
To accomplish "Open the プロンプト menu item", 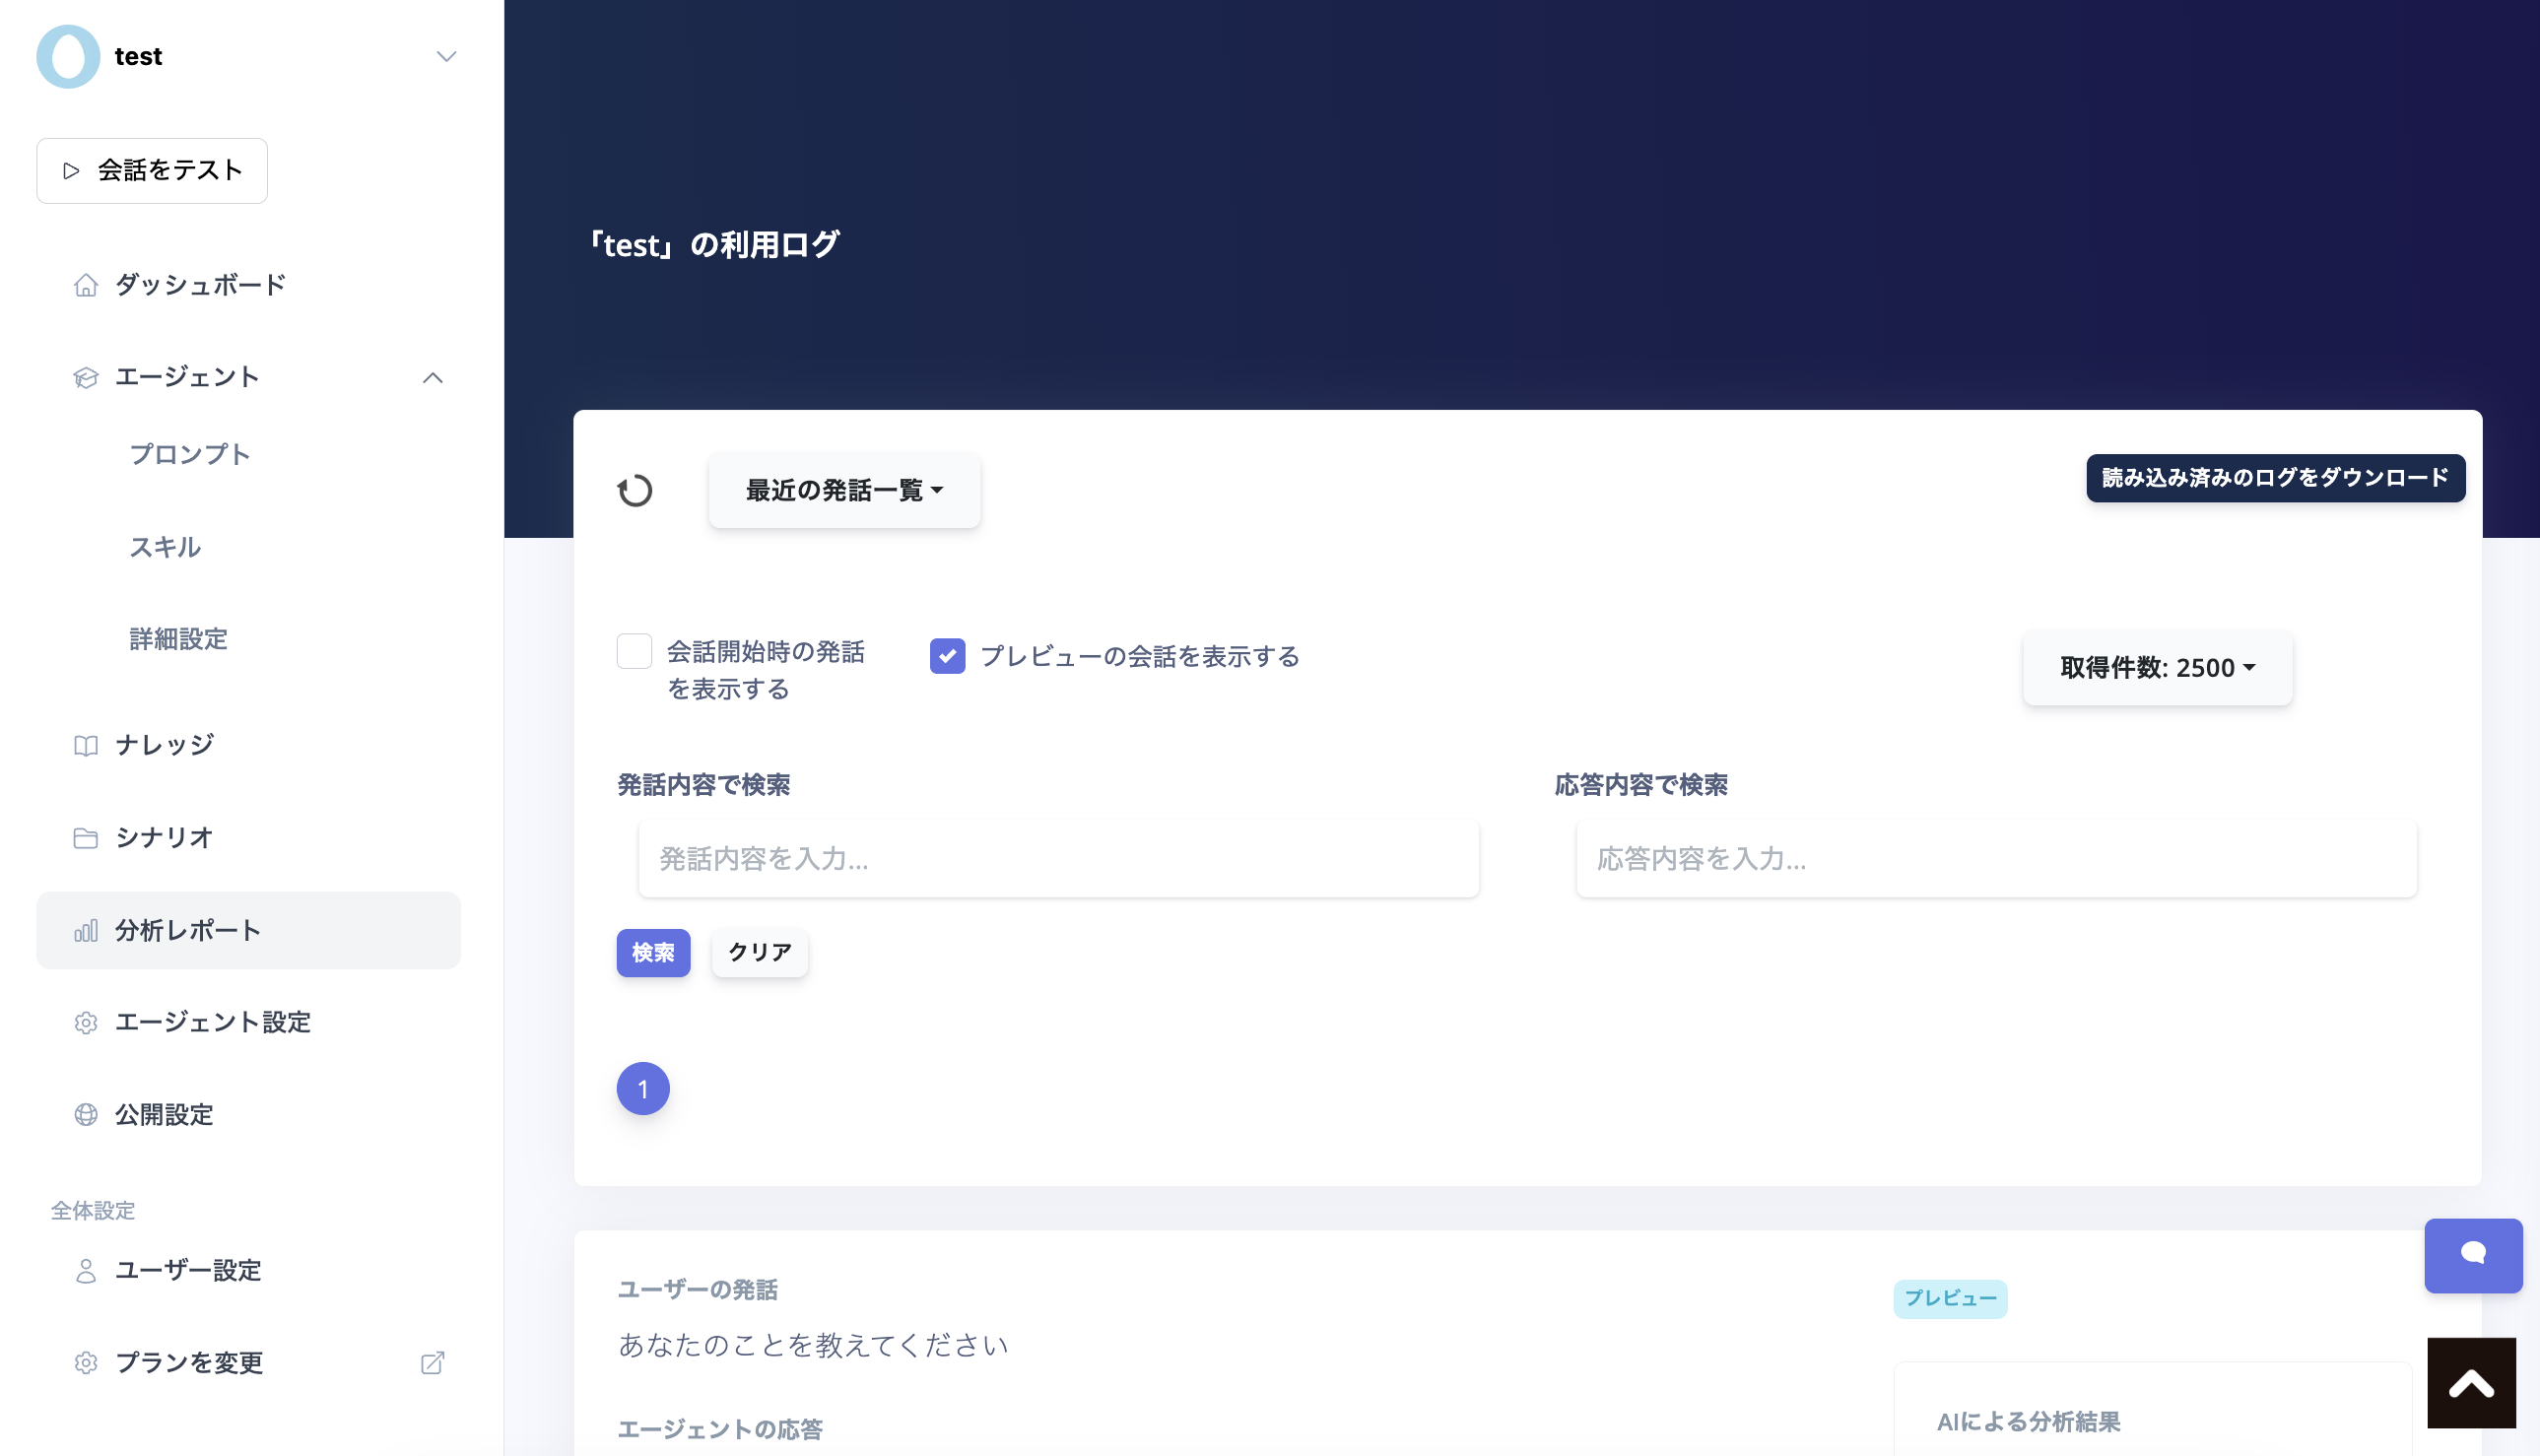I will pos(190,454).
